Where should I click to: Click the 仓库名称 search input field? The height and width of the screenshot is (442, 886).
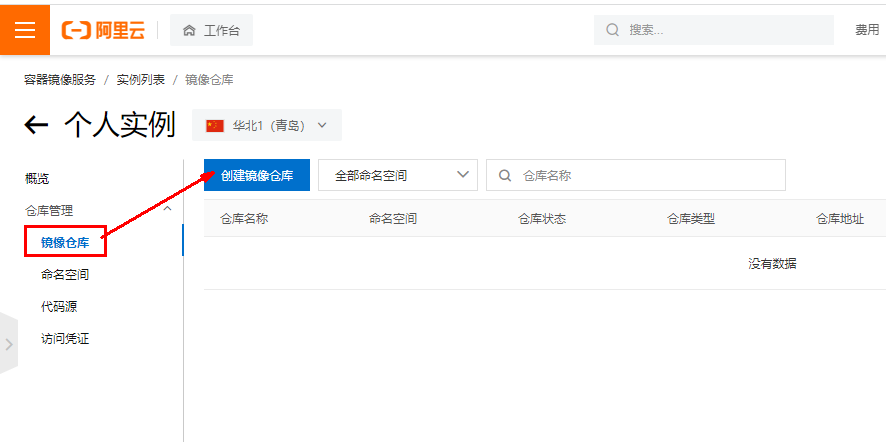coord(650,175)
